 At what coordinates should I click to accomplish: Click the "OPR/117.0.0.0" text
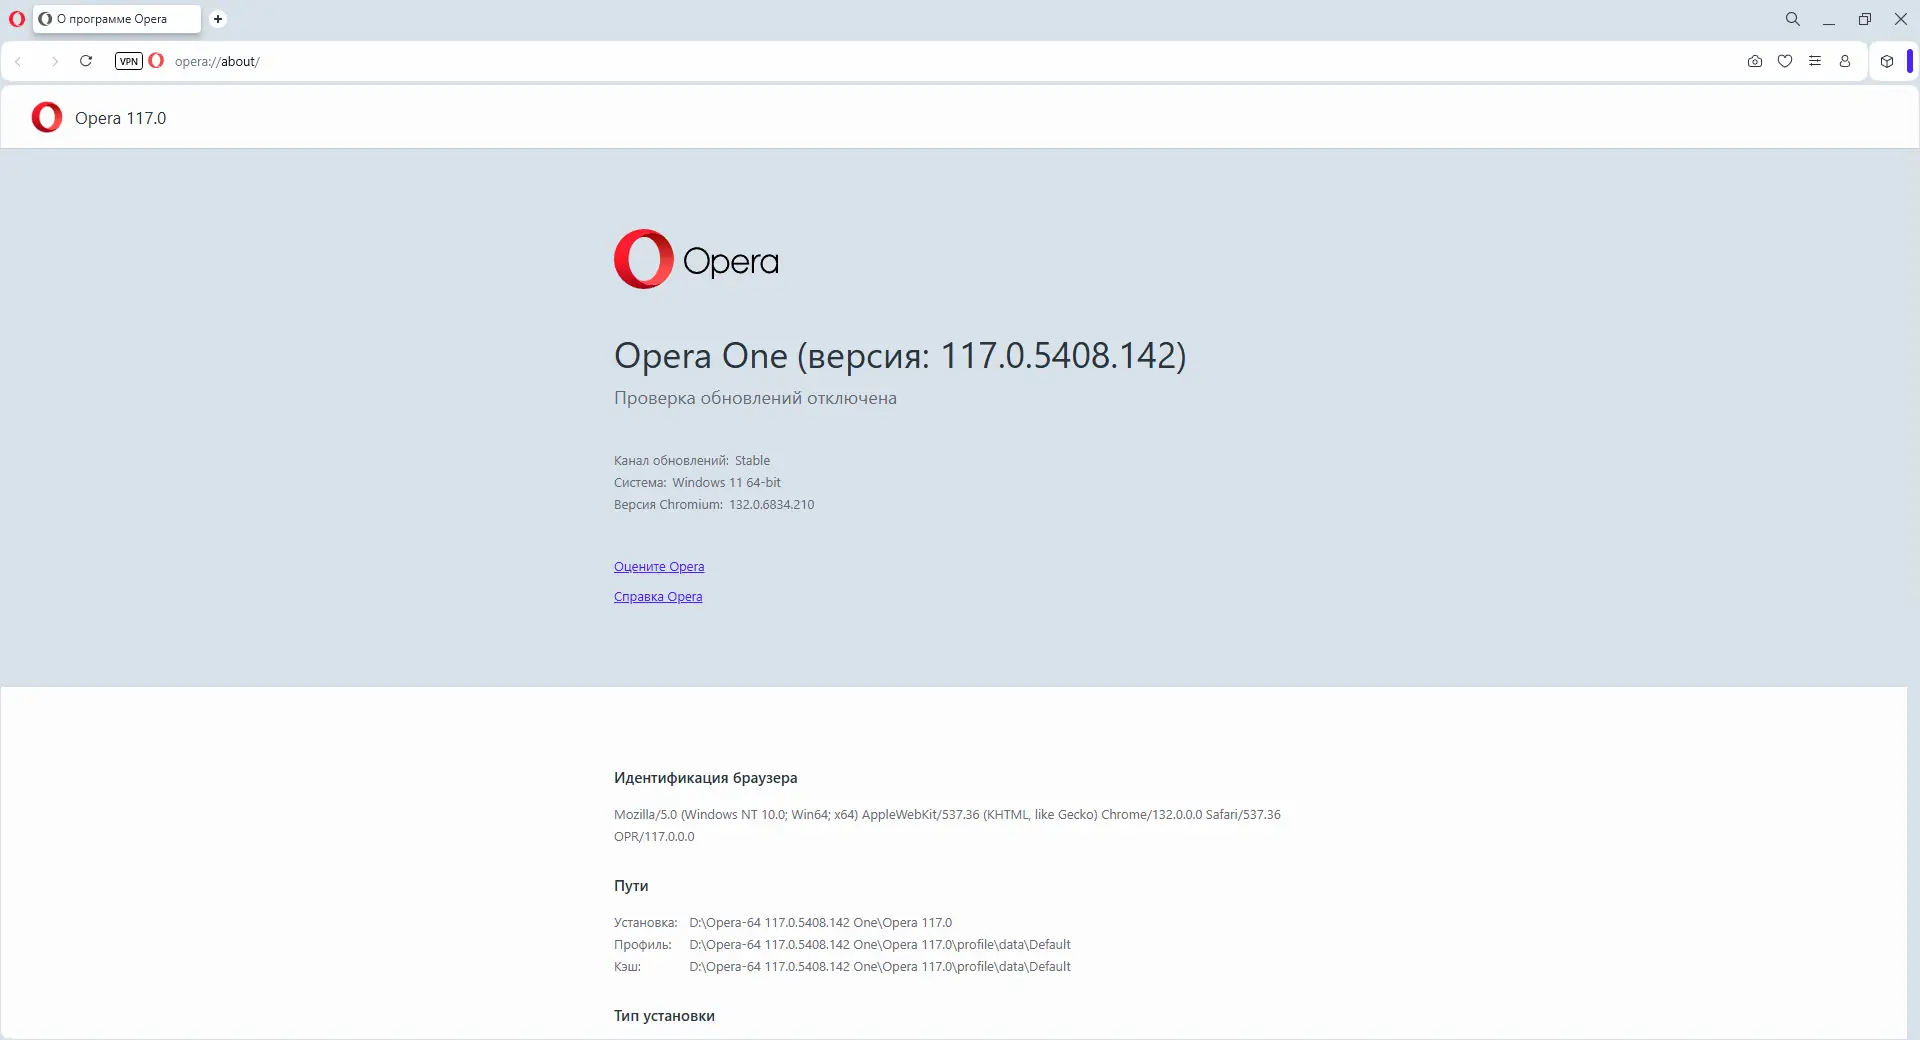coord(654,837)
